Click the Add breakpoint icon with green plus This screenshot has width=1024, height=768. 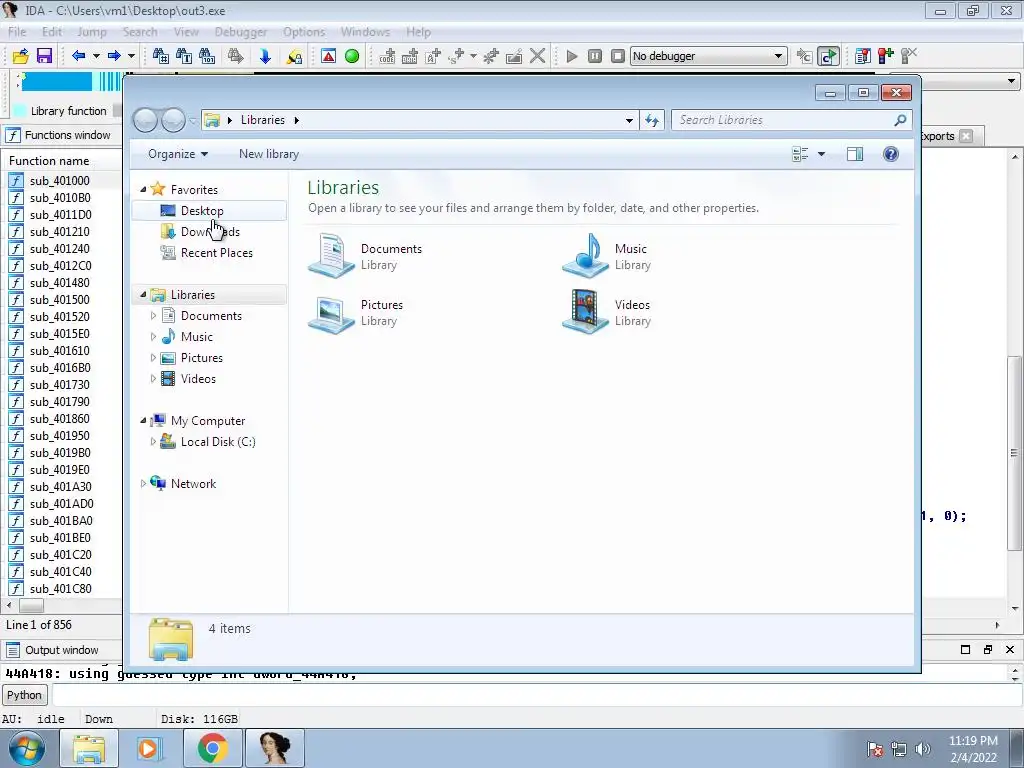[886, 56]
